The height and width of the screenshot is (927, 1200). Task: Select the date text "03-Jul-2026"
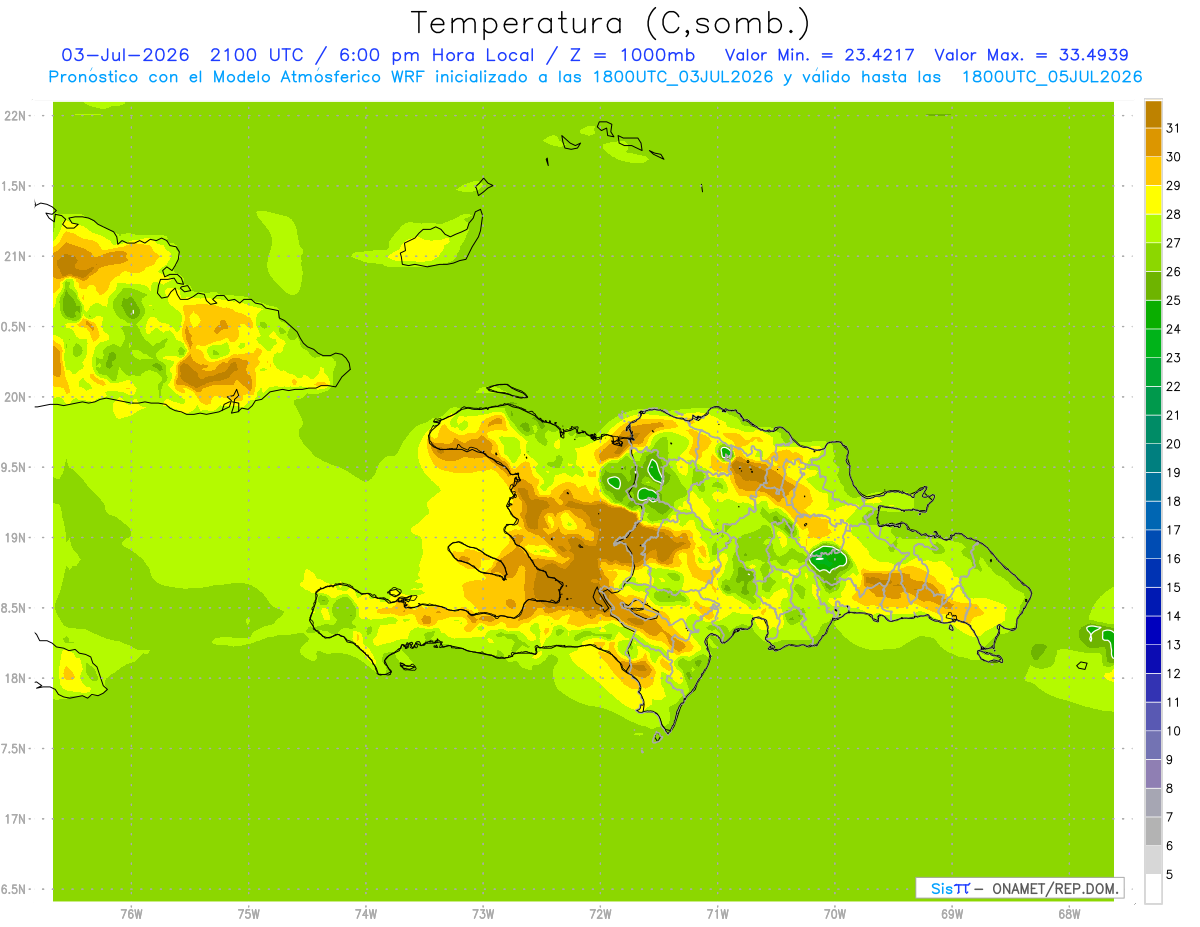click(x=126, y=55)
